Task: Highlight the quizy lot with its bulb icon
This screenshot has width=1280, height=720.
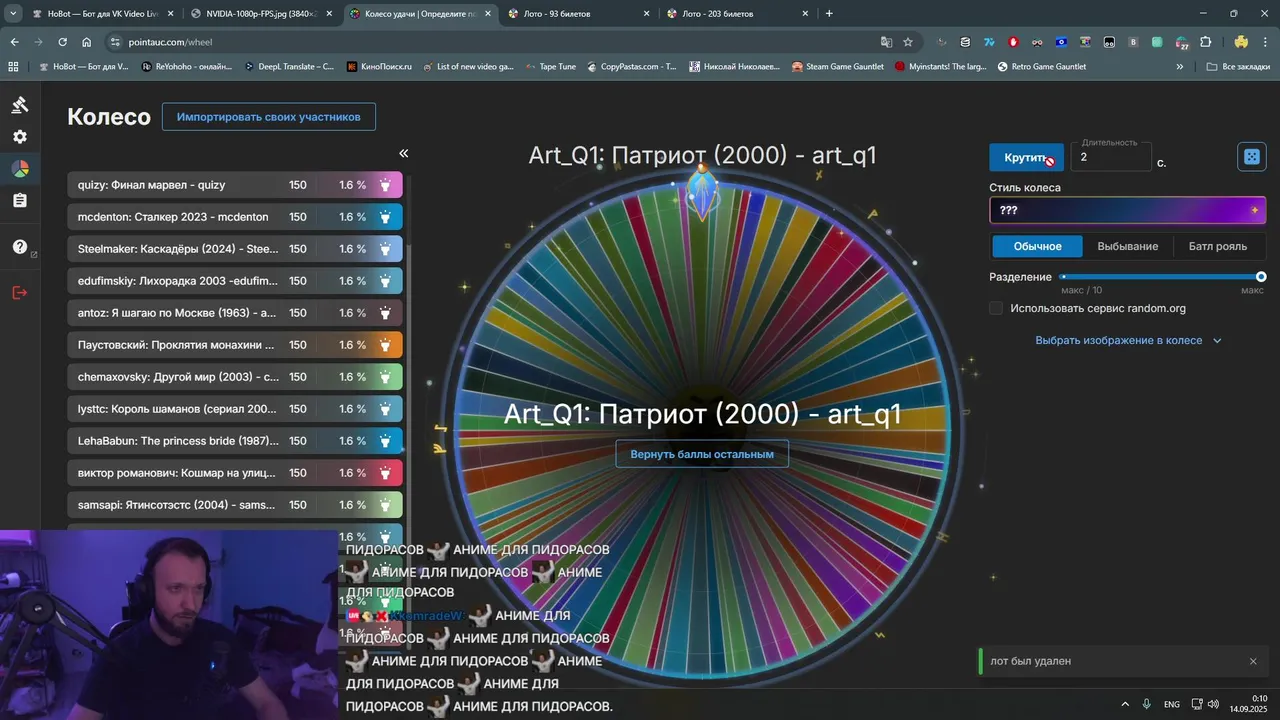Action: pyautogui.click(x=386, y=185)
